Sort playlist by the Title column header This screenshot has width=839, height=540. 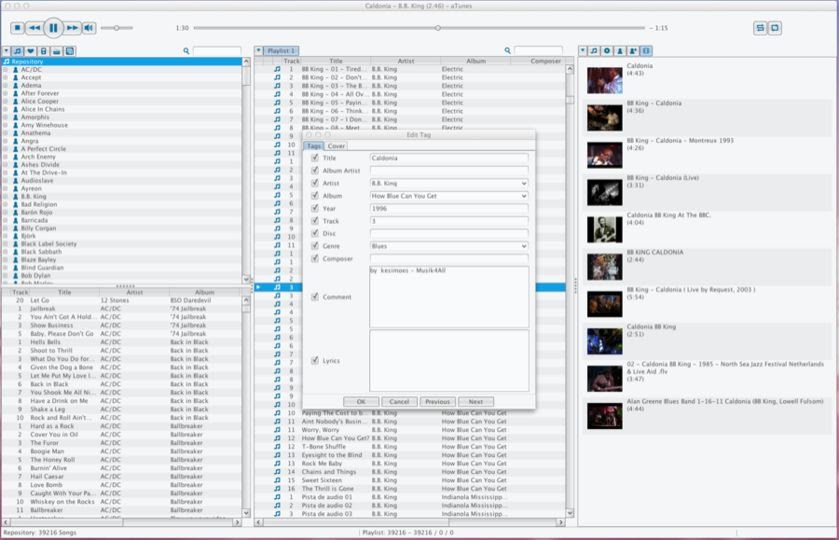pyautogui.click(x=335, y=61)
